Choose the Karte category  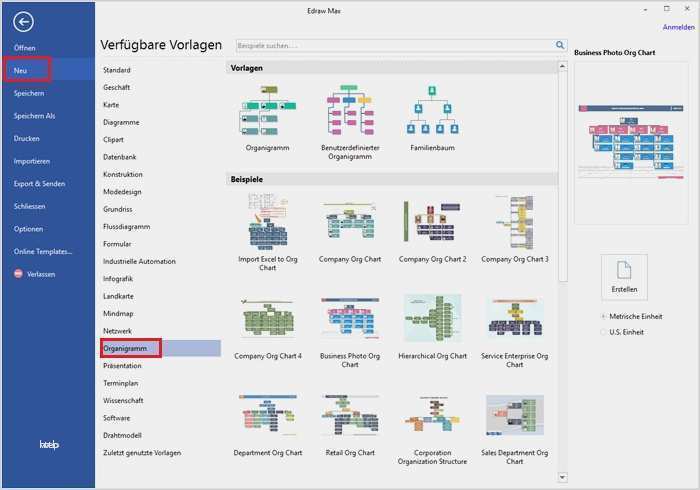(x=111, y=105)
